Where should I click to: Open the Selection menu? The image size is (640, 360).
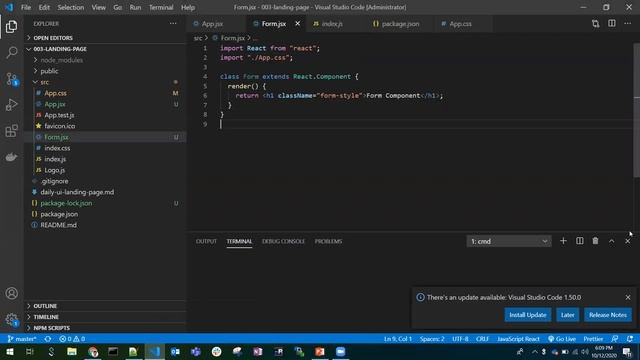tap(71, 7)
